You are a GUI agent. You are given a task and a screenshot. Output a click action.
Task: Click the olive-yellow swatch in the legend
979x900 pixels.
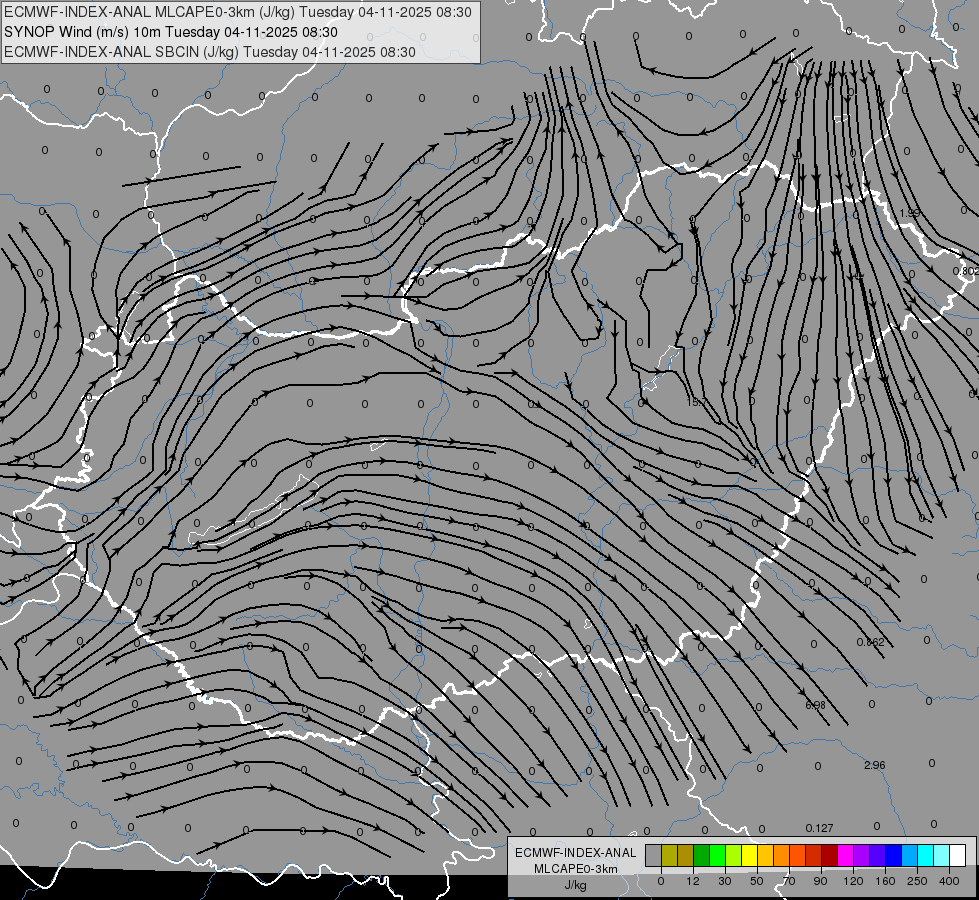coord(669,855)
